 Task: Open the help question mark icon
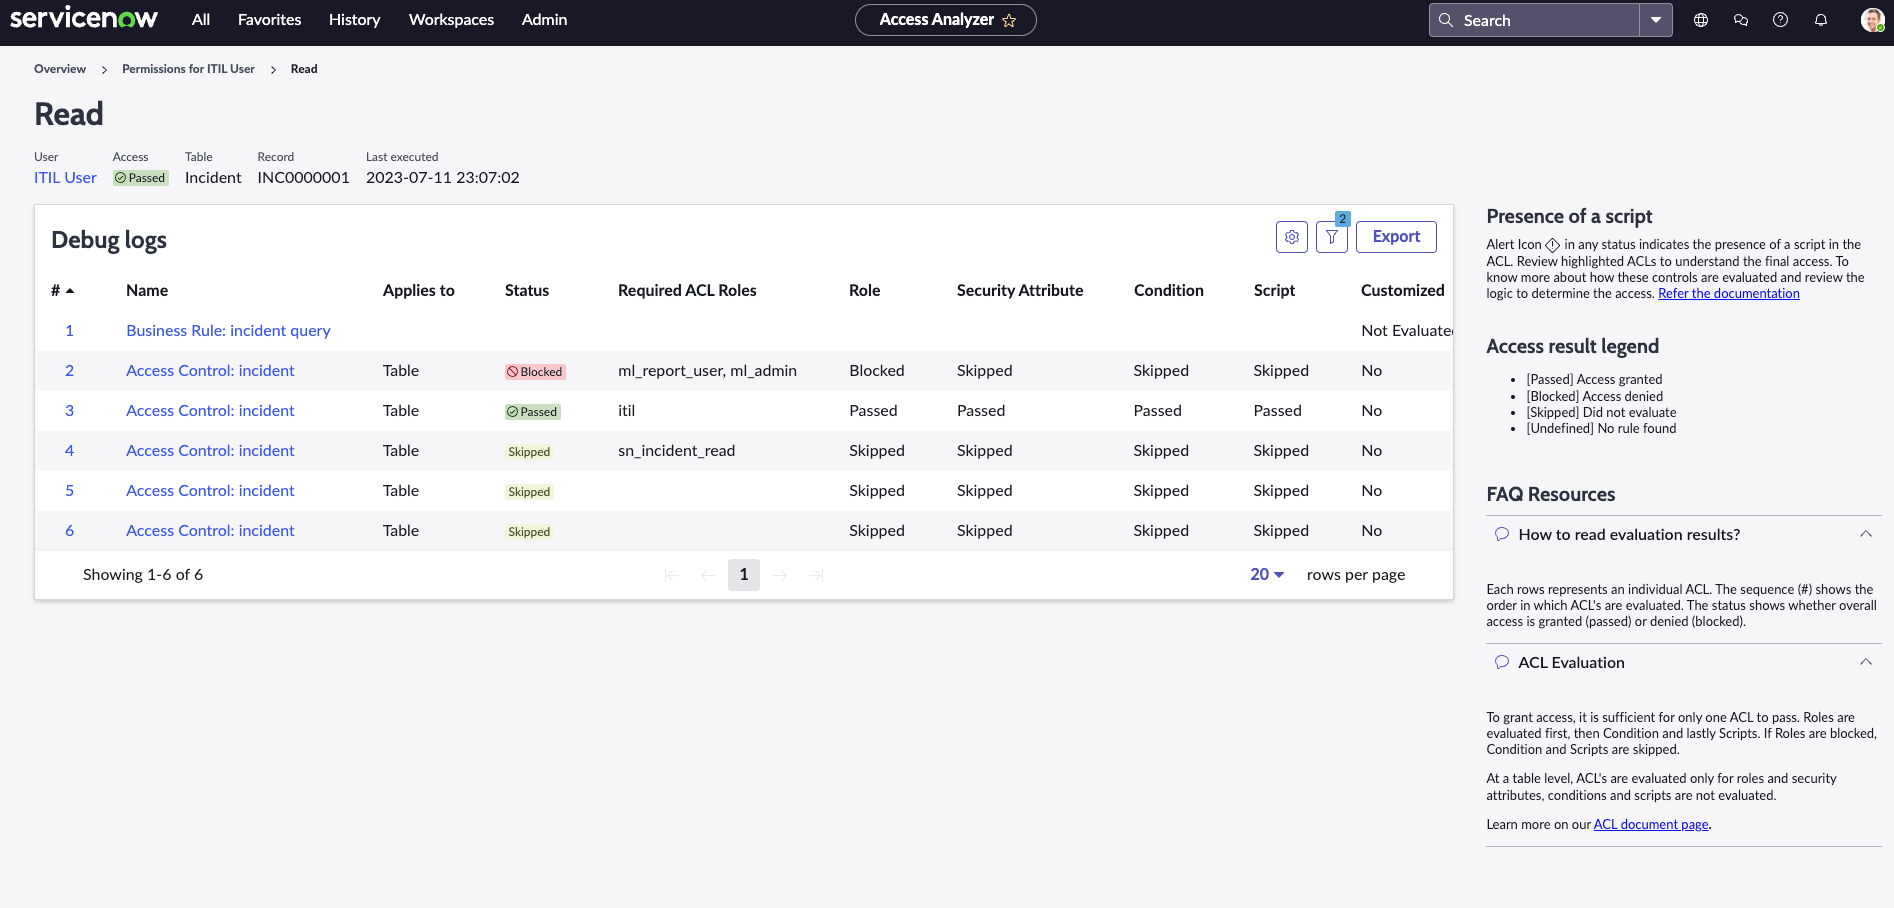1781,20
